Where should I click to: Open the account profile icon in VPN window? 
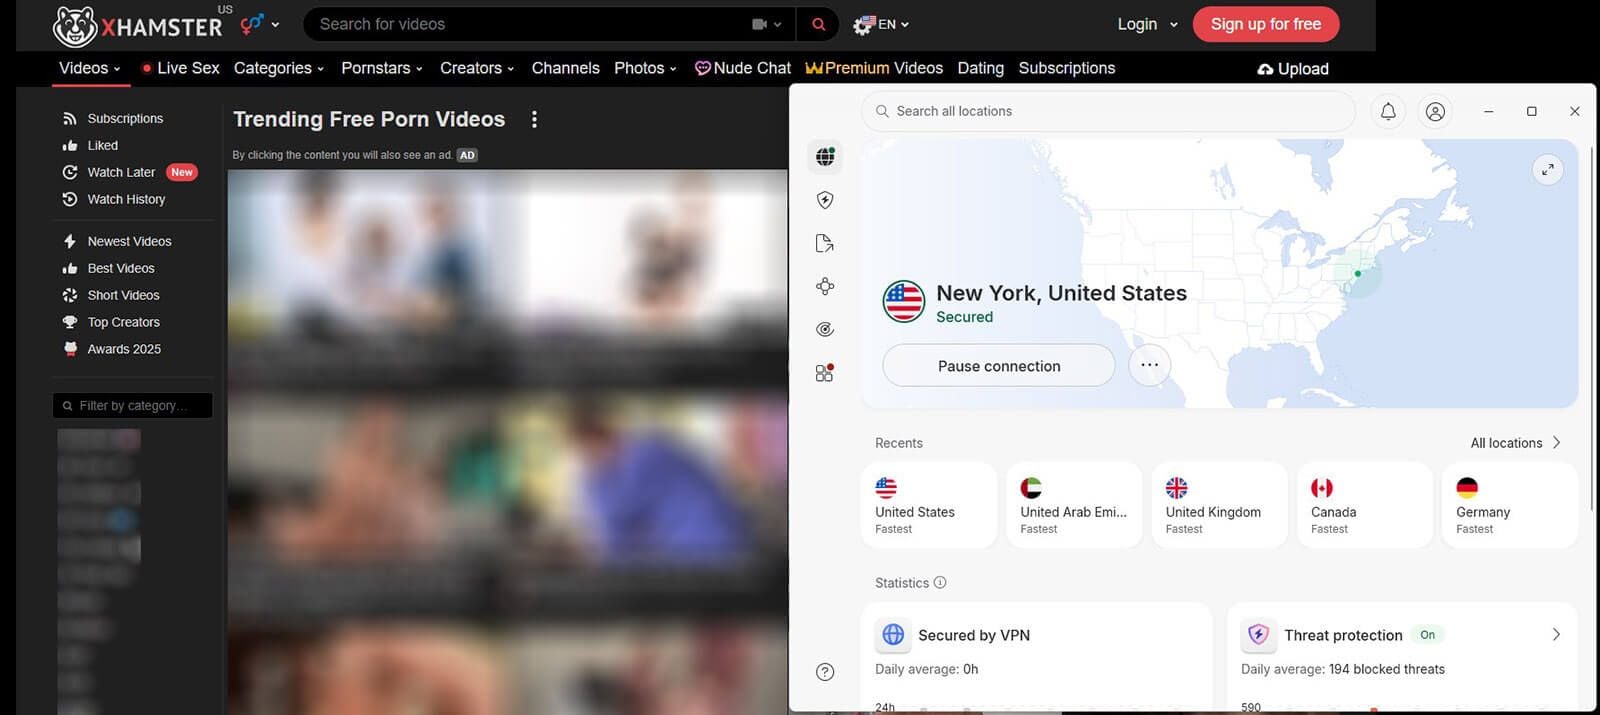(1435, 111)
